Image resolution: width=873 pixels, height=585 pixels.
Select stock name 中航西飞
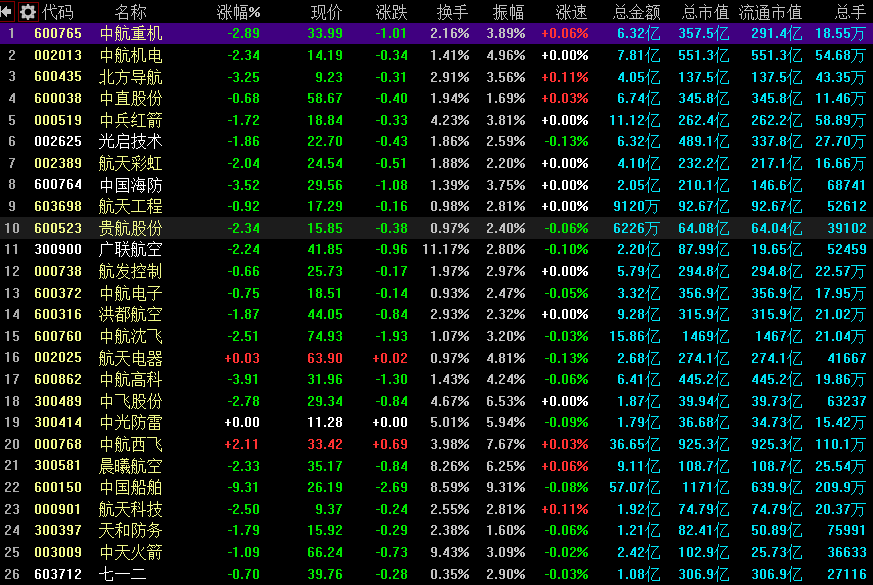click(x=131, y=444)
